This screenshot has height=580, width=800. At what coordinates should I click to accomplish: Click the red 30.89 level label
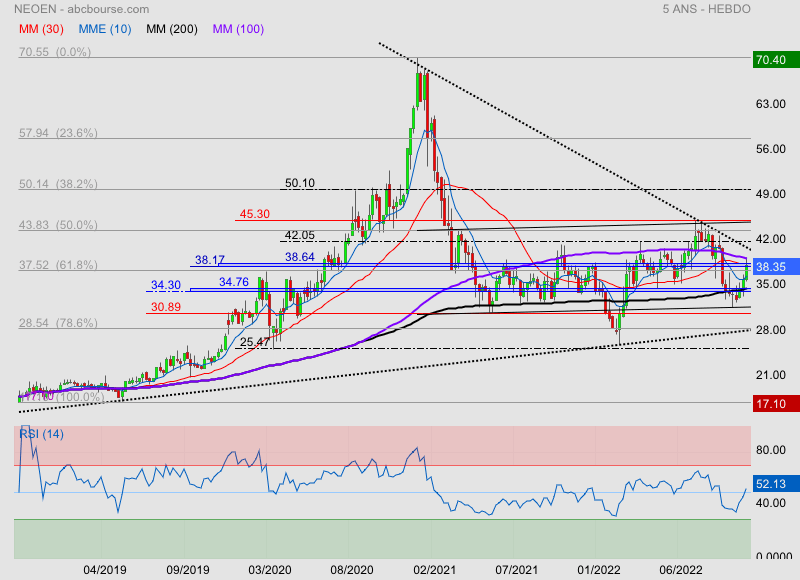tap(166, 307)
